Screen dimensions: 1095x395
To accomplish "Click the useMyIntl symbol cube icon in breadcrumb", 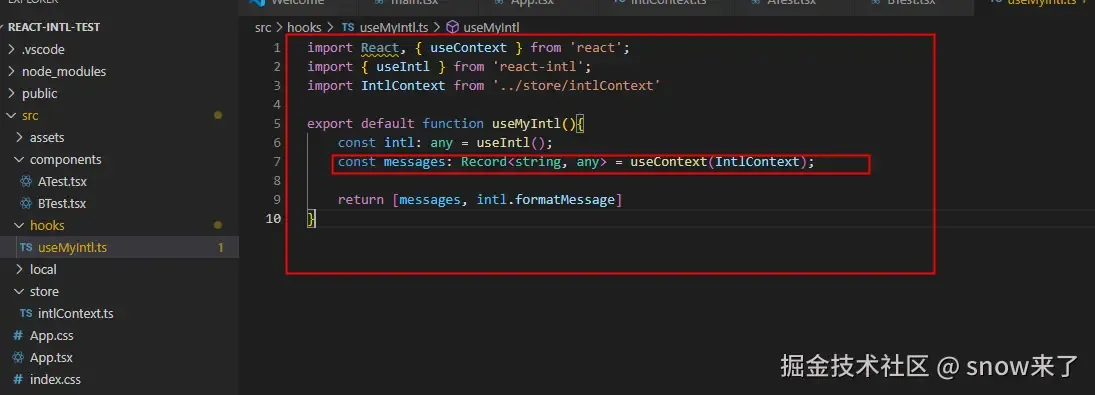I will pyautogui.click(x=453, y=27).
